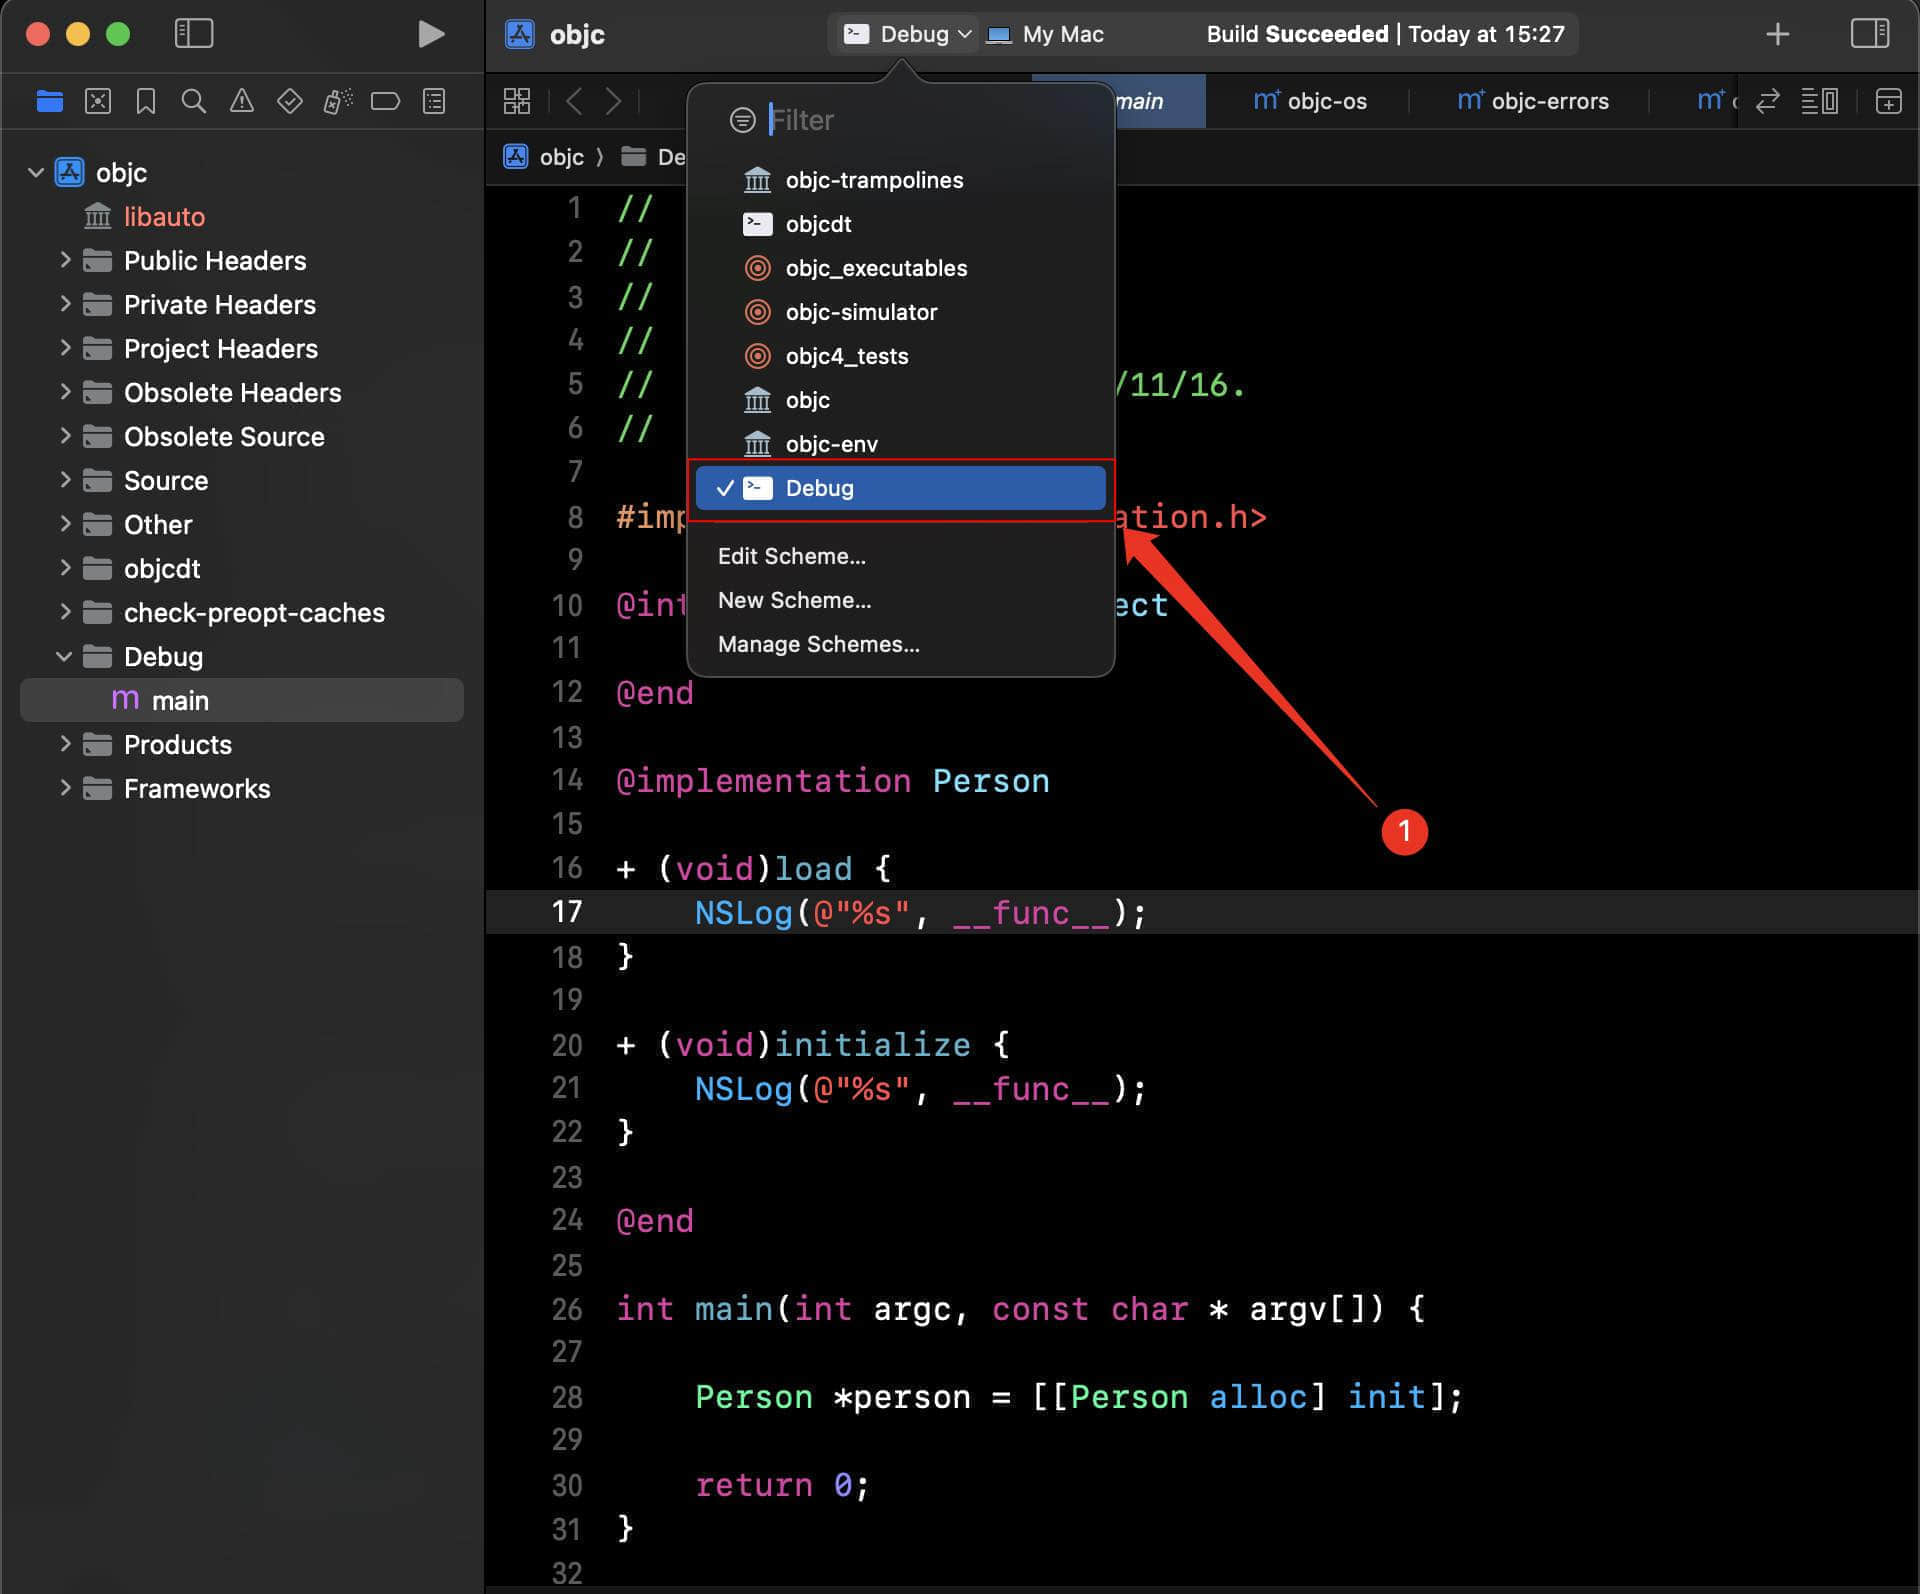The image size is (1920, 1594).
Task: Open the Breakpoint navigator icon
Action: click(385, 101)
